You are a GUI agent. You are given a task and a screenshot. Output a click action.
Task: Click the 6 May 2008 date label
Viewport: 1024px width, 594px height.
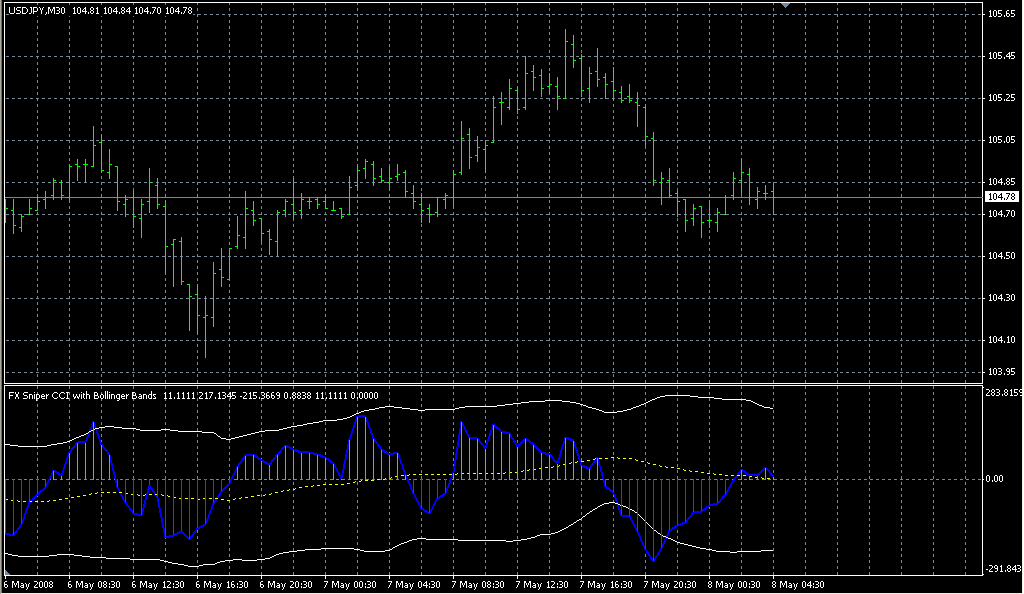[x=30, y=584]
